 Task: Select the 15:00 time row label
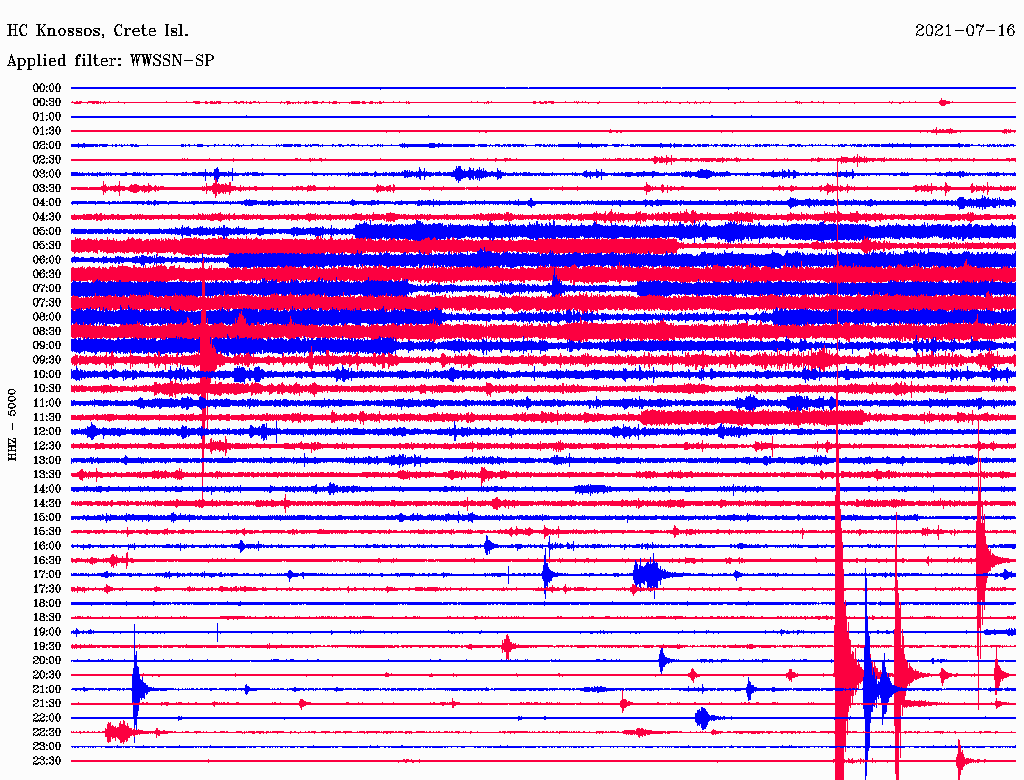(x=46, y=517)
